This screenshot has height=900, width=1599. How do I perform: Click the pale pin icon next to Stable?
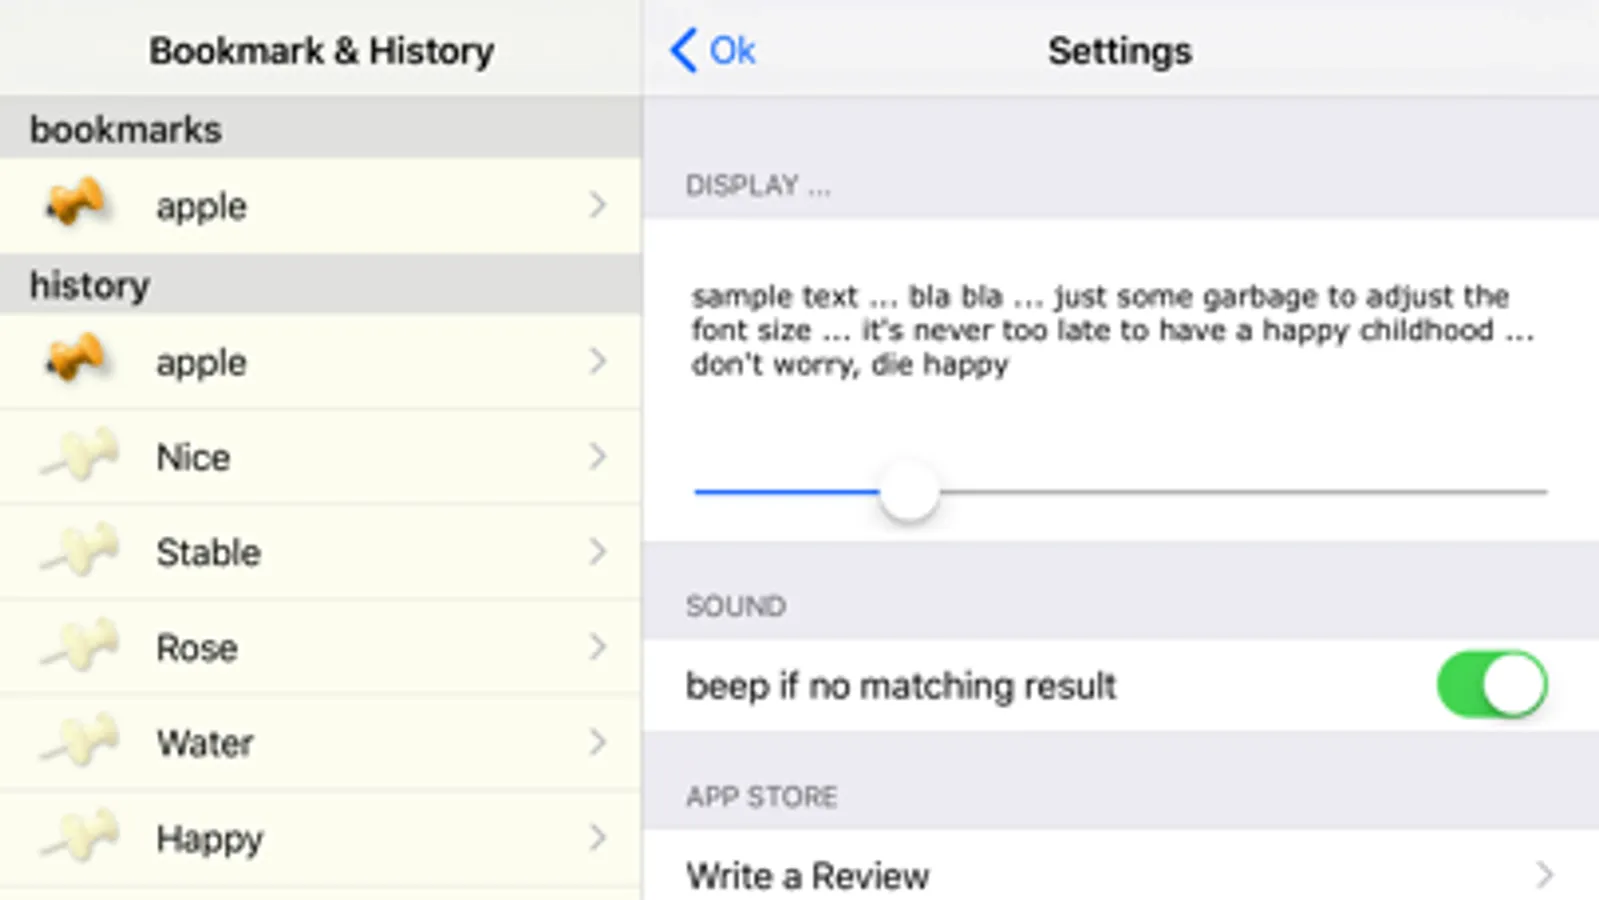pyautogui.click(x=80, y=552)
